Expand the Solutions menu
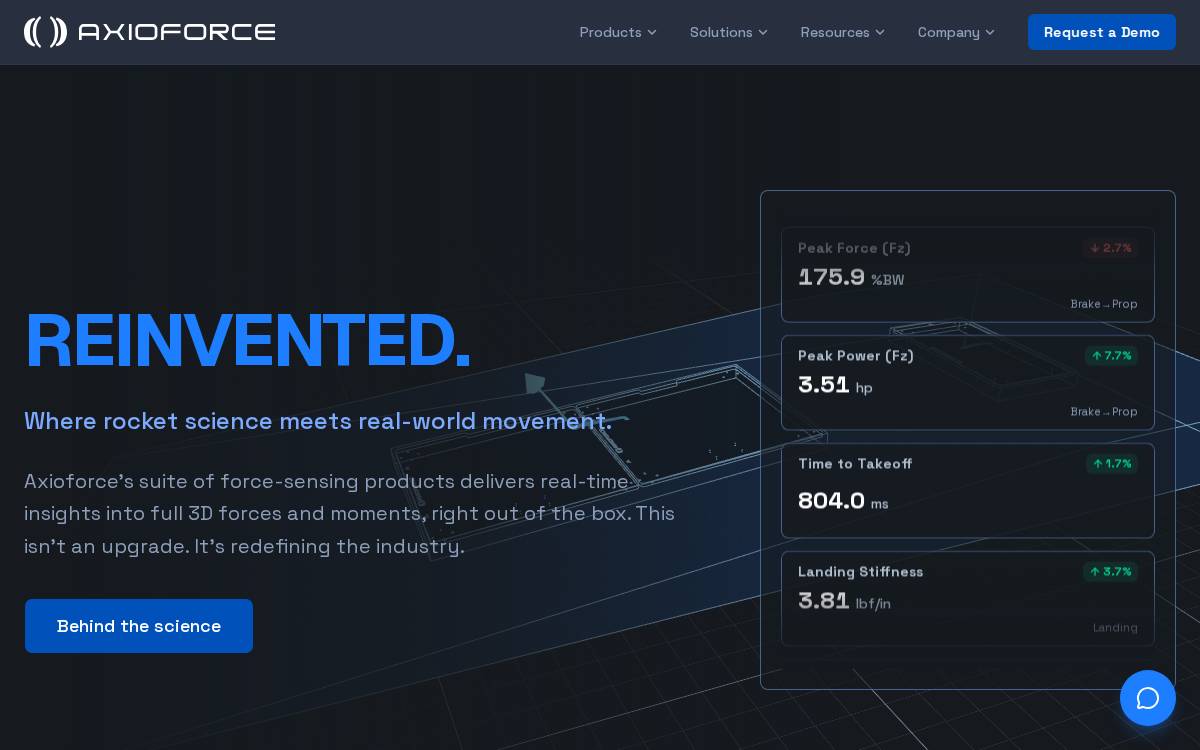The width and height of the screenshot is (1200, 750). [x=729, y=32]
